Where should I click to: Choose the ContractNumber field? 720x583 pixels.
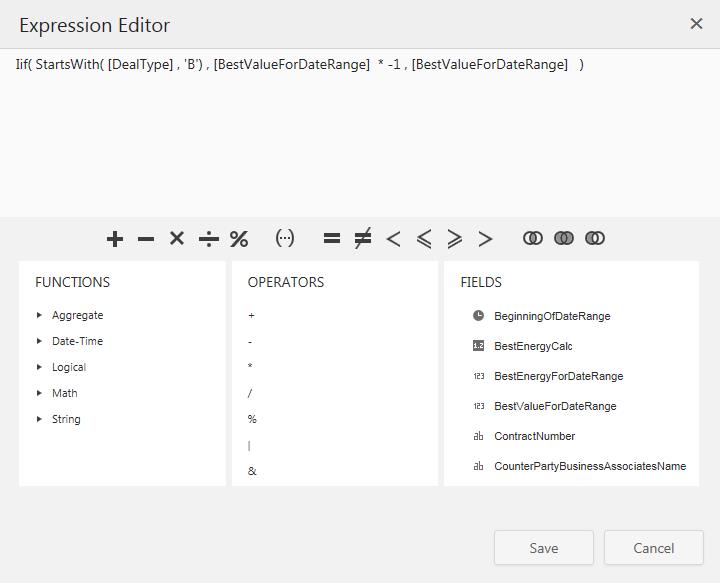tap(534, 436)
